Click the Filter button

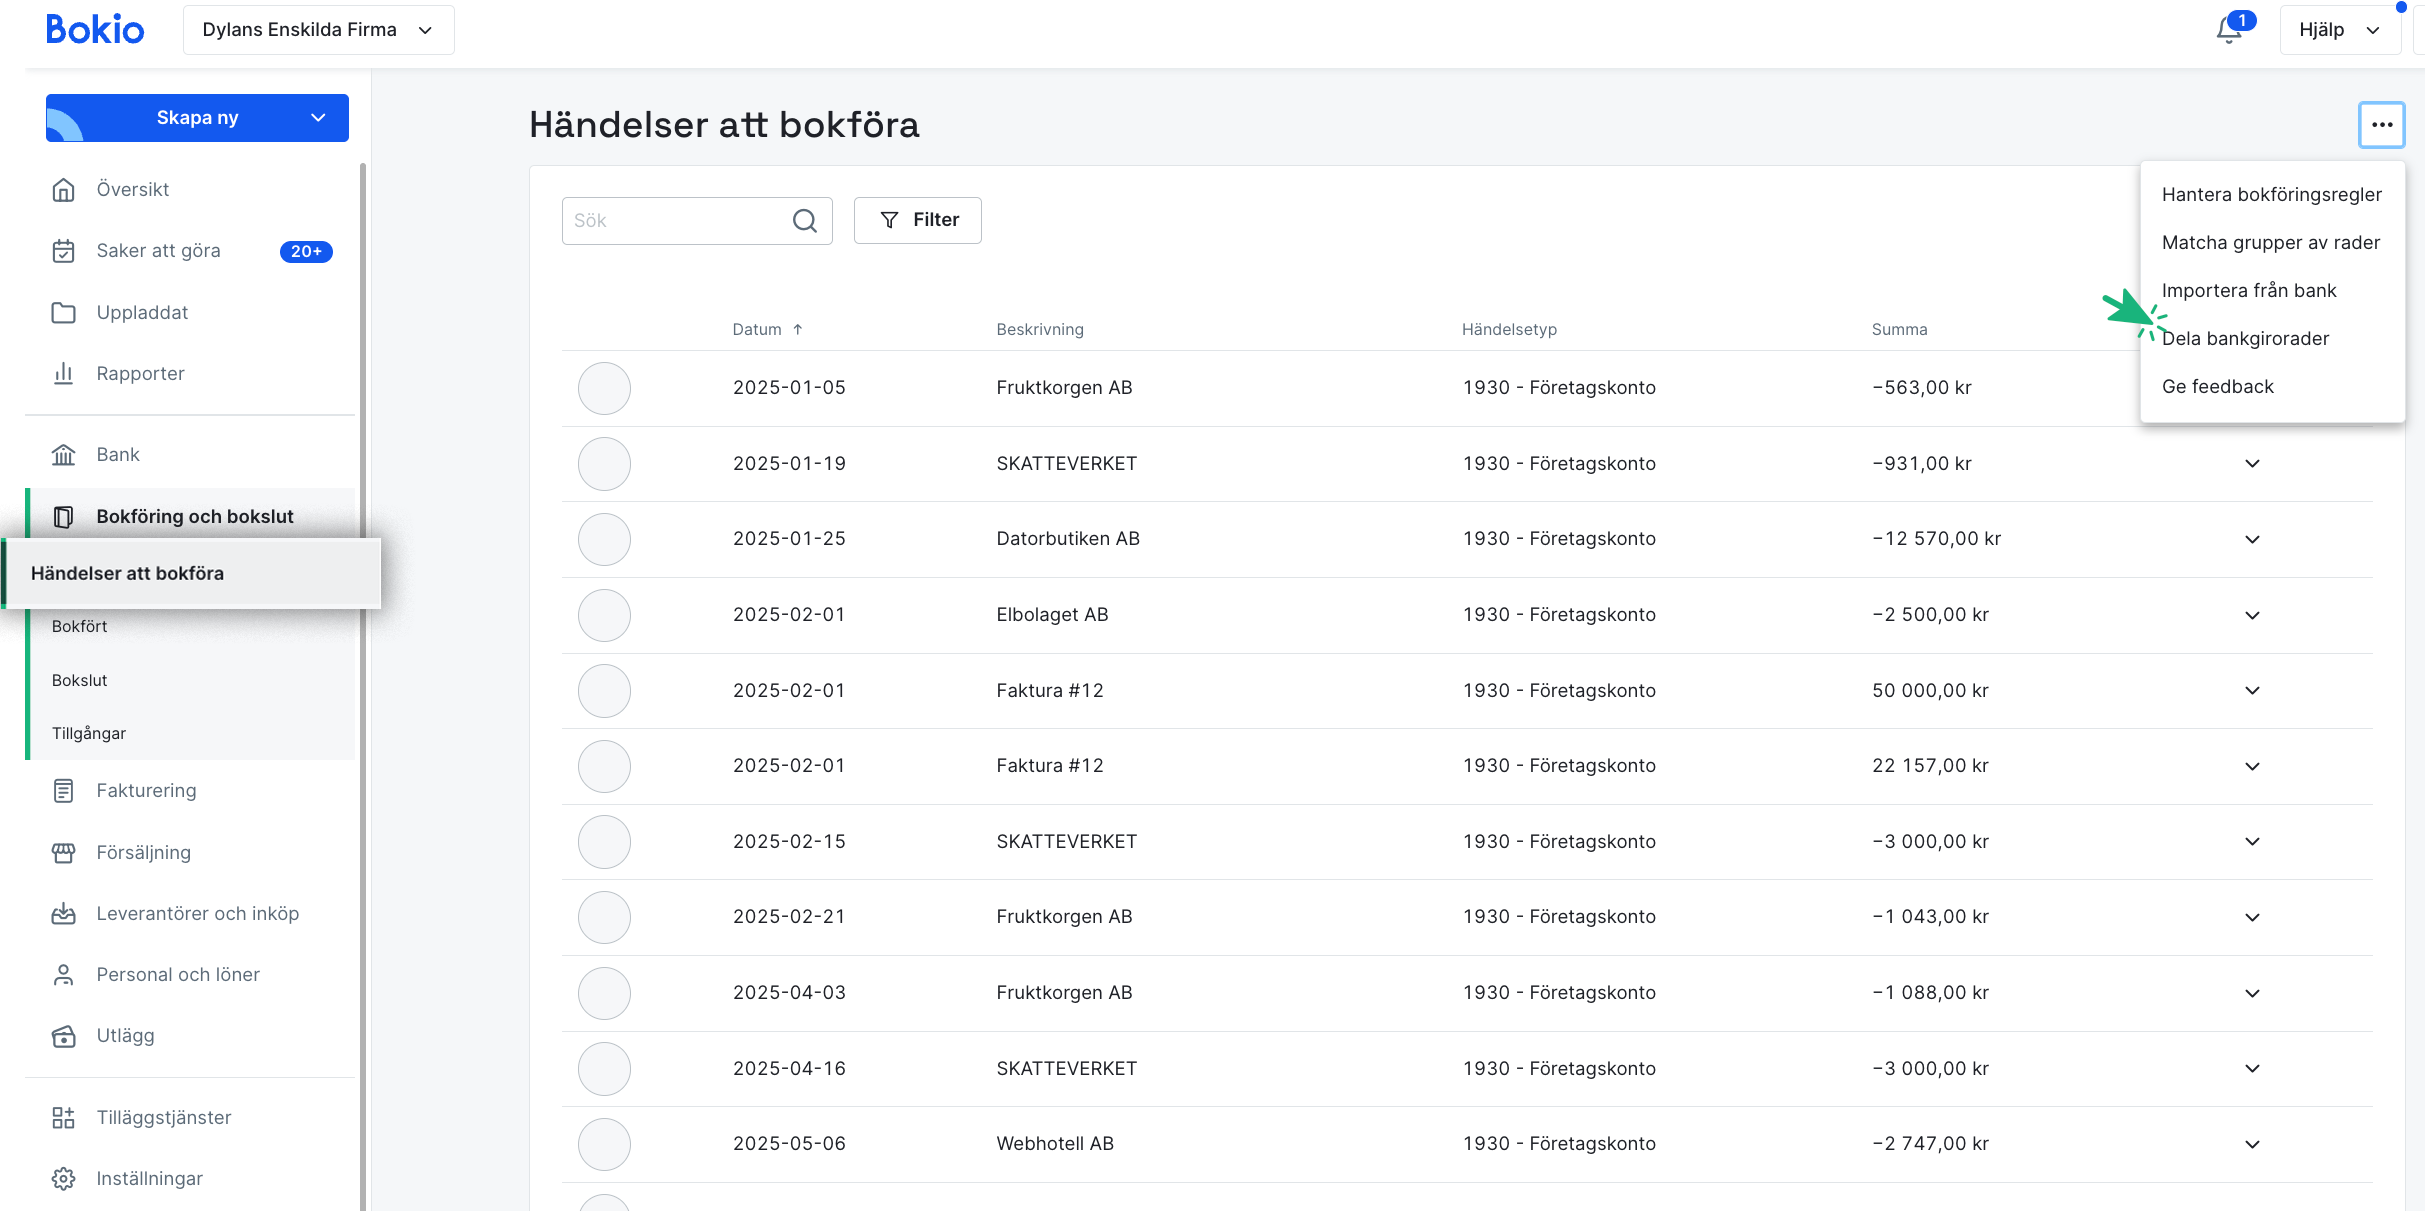(x=917, y=220)
